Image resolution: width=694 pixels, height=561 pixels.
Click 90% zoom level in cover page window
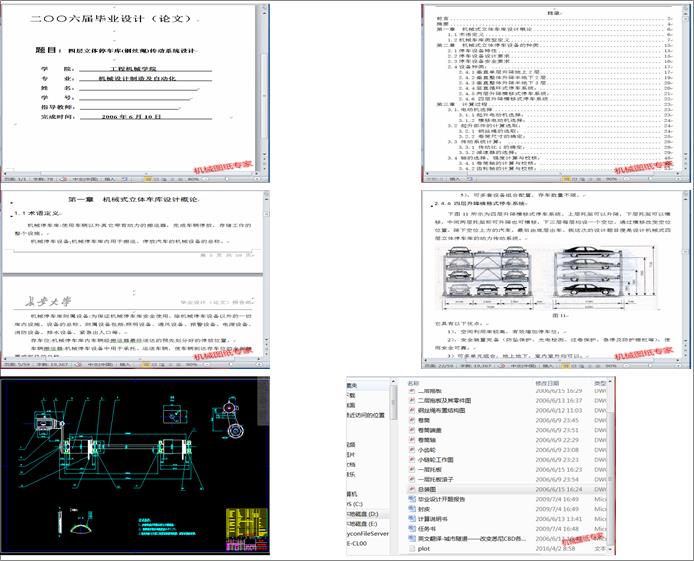(x=193, y=179)
